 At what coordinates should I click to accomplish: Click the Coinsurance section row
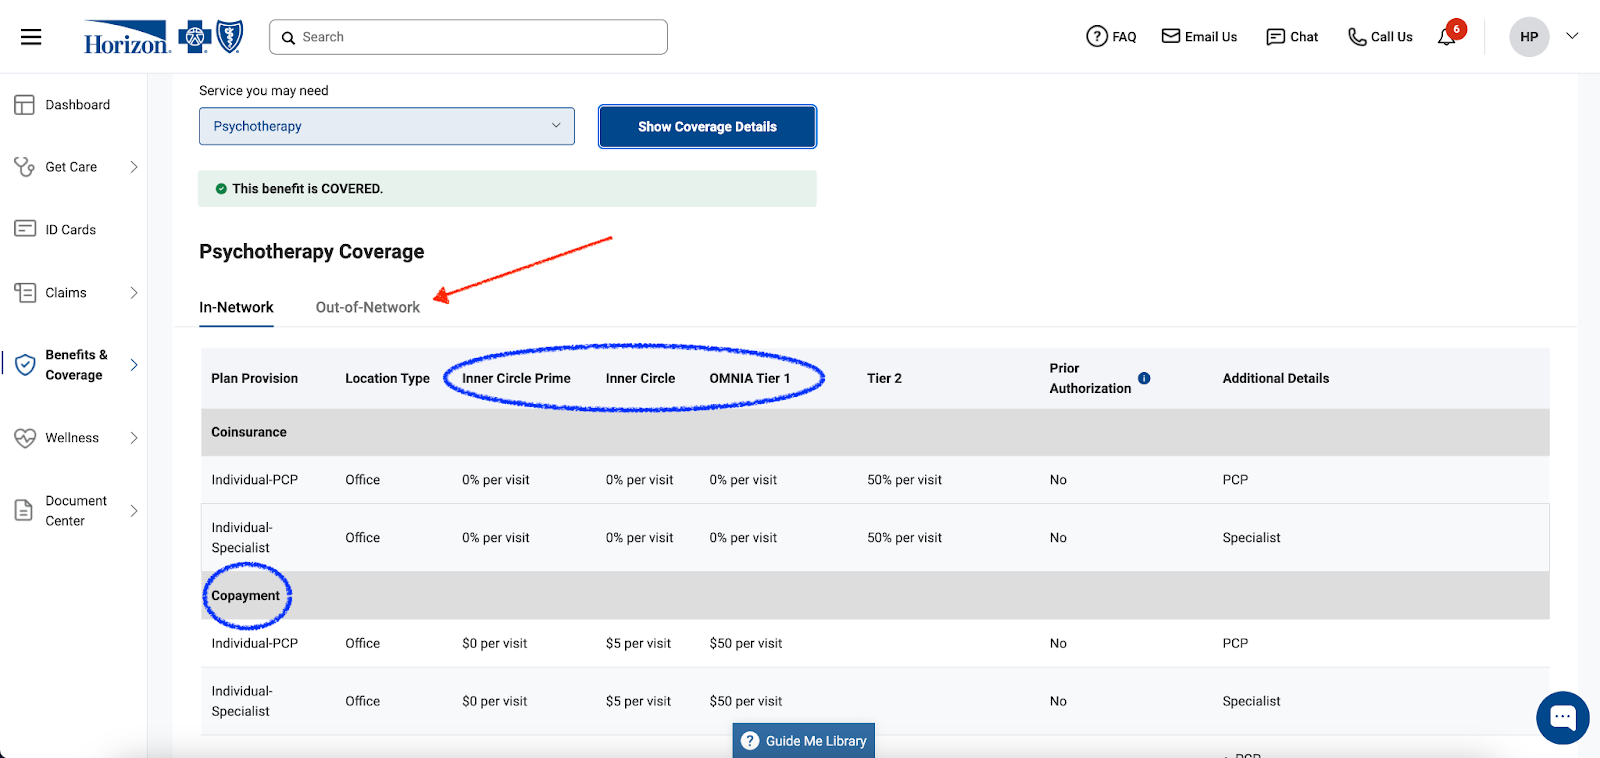pyautogui.click(x=875, y=432)
